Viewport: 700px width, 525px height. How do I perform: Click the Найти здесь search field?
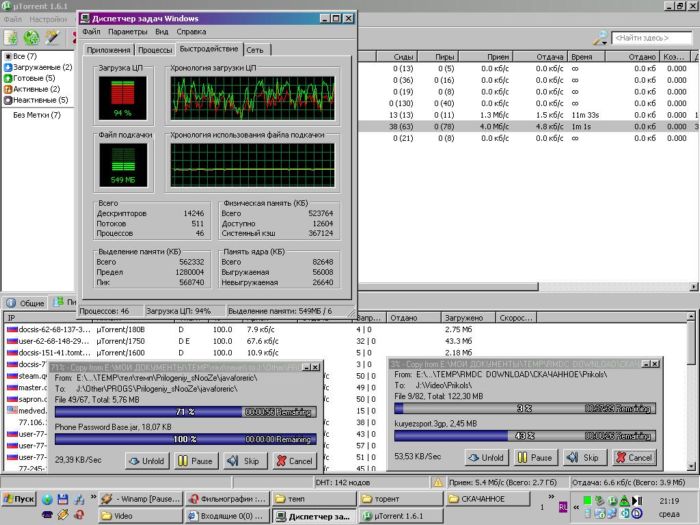coord(651,38)
